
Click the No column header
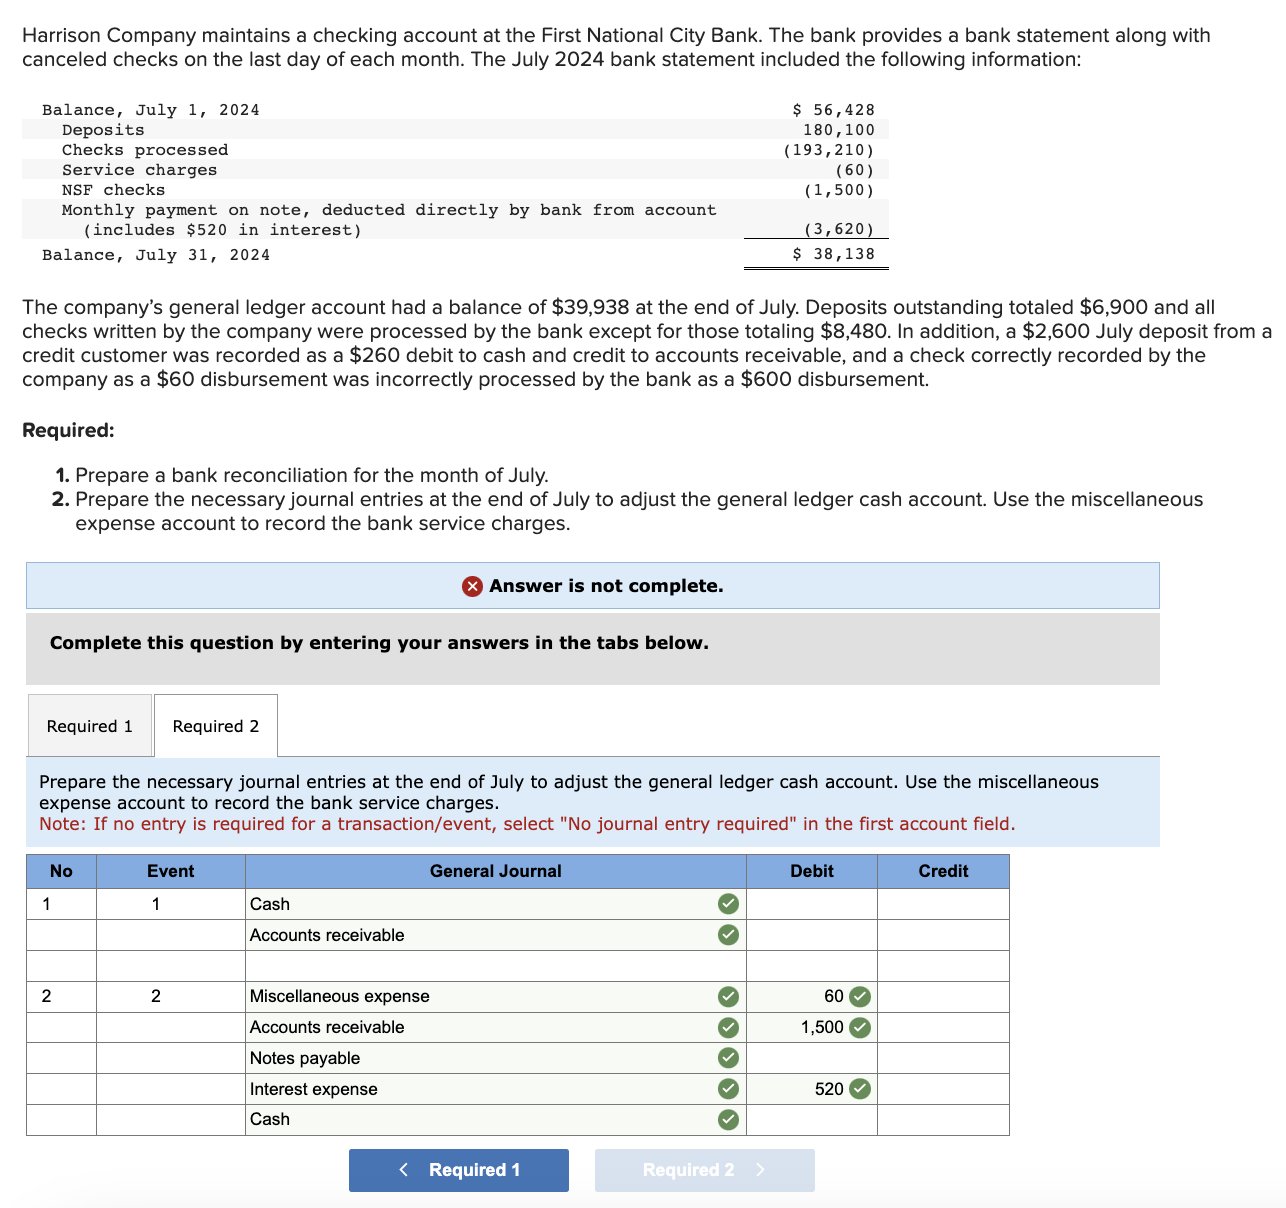pyautogui.click(x=61, y=871)
